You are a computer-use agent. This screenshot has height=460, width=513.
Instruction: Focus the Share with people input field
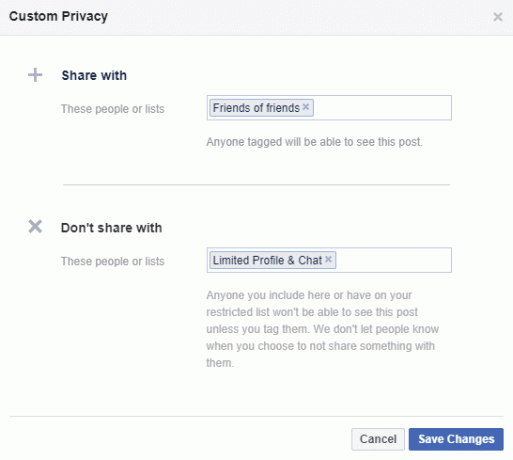(329, 108)
